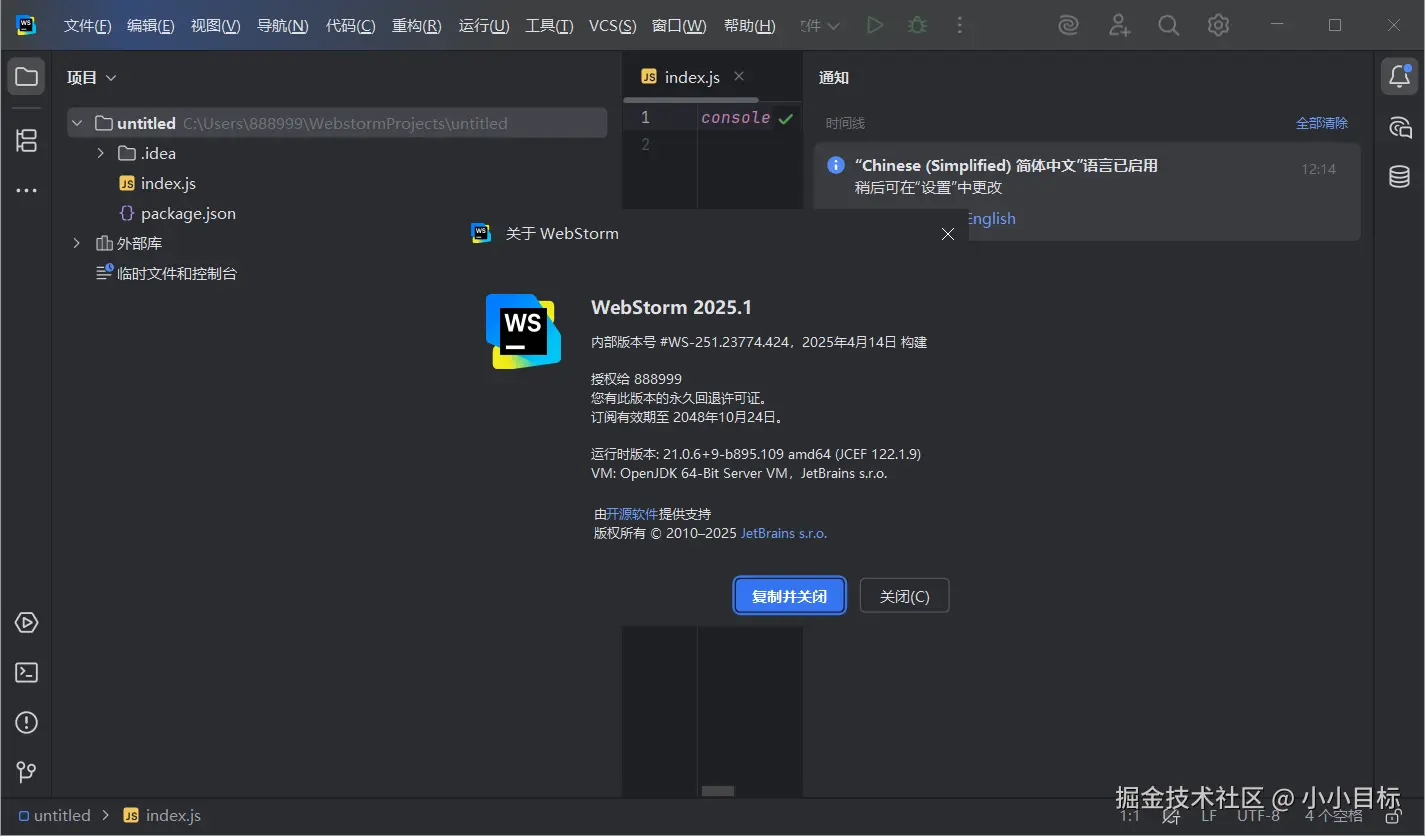The image size is (1425, 836).
Task: Open the 运行(U) menu
Action: click(x=484, y=26)
